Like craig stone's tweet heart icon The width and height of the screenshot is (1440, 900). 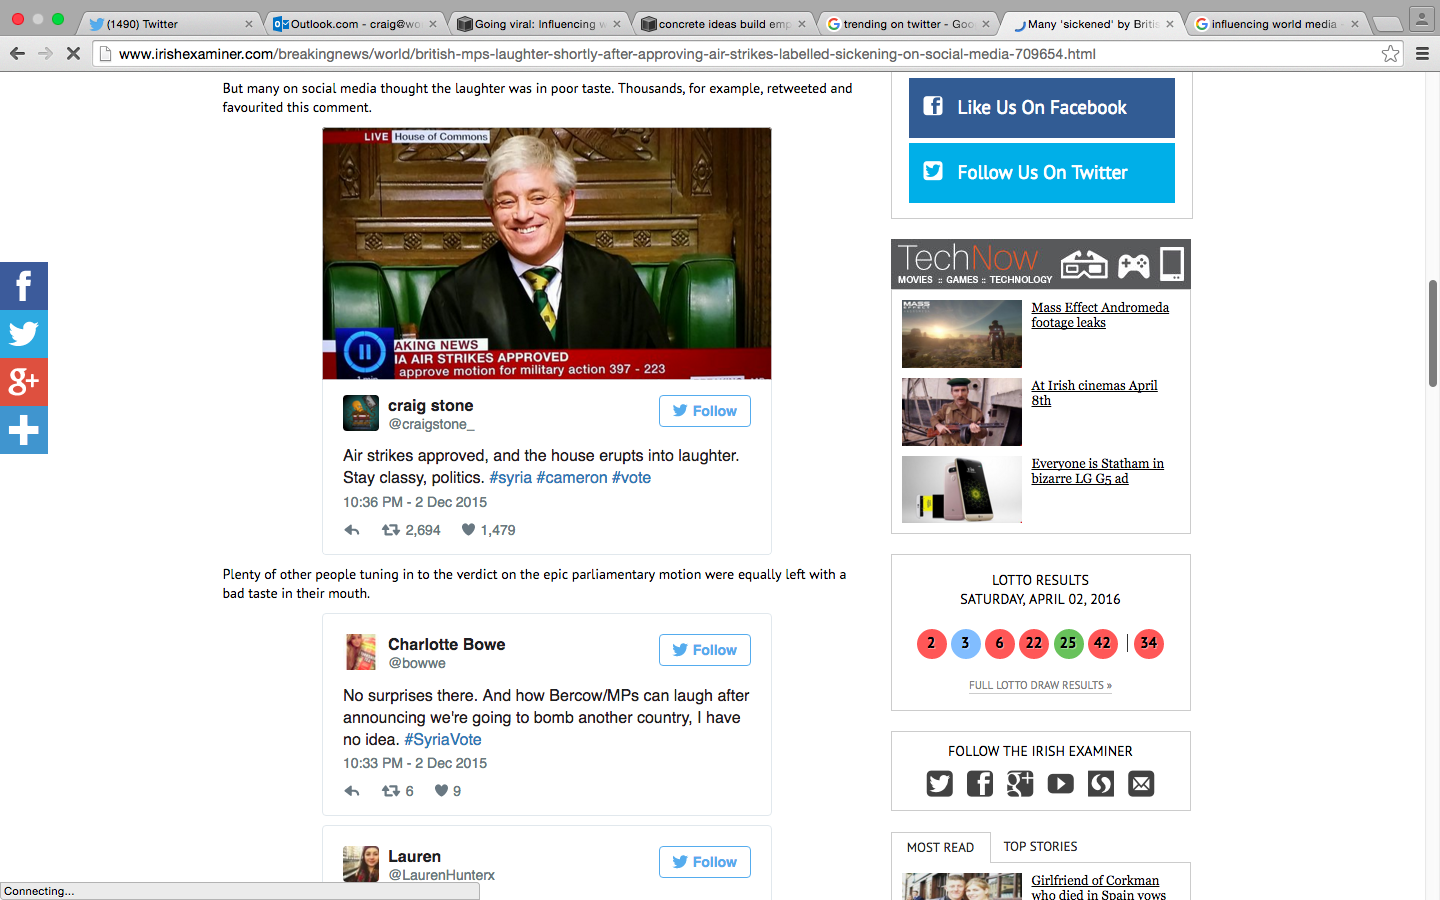tap(468, 530)
